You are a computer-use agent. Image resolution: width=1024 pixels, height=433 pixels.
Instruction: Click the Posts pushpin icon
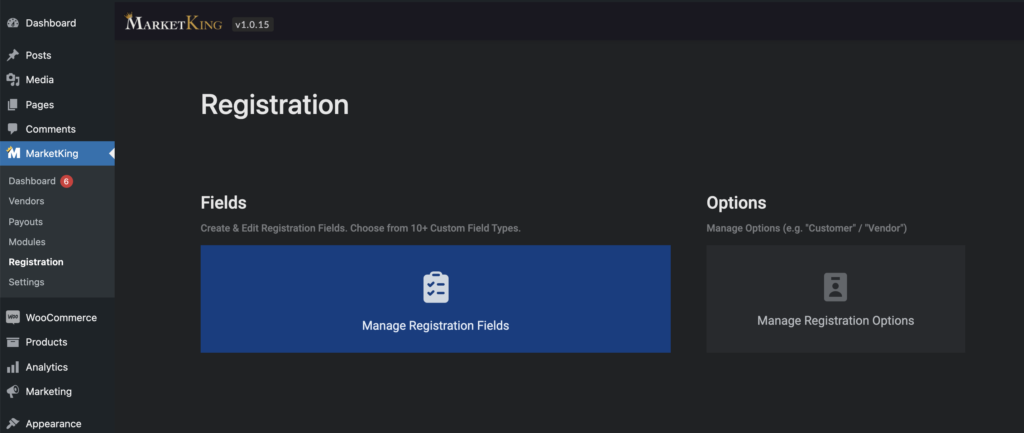tap(12, 56)
